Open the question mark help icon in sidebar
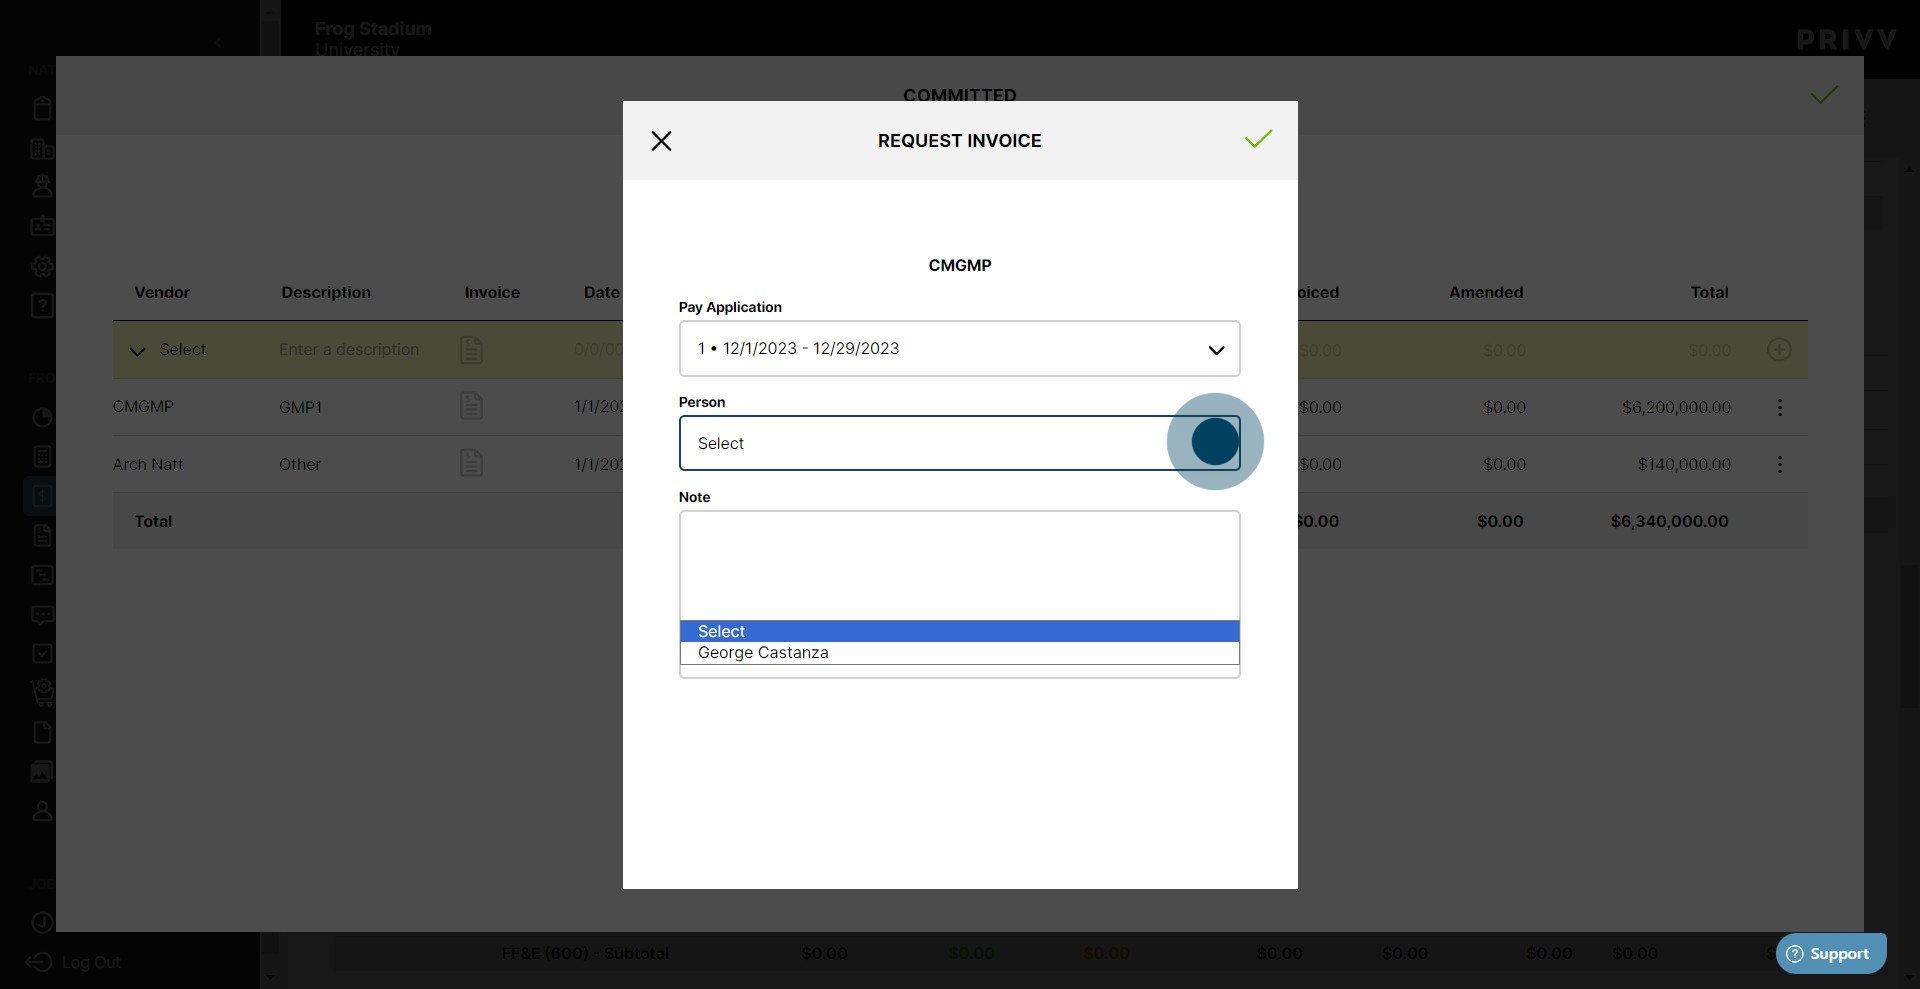 (42, 306)
